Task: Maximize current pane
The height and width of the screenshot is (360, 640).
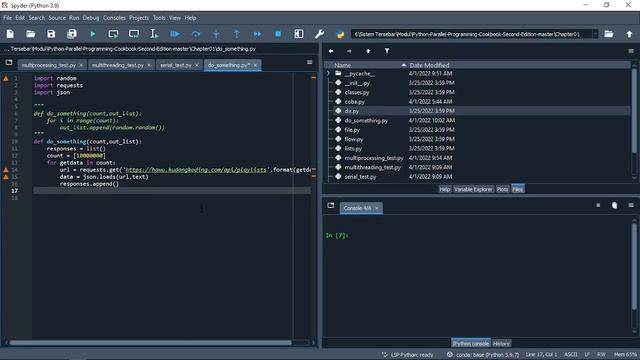Action: tap(299, 34)
